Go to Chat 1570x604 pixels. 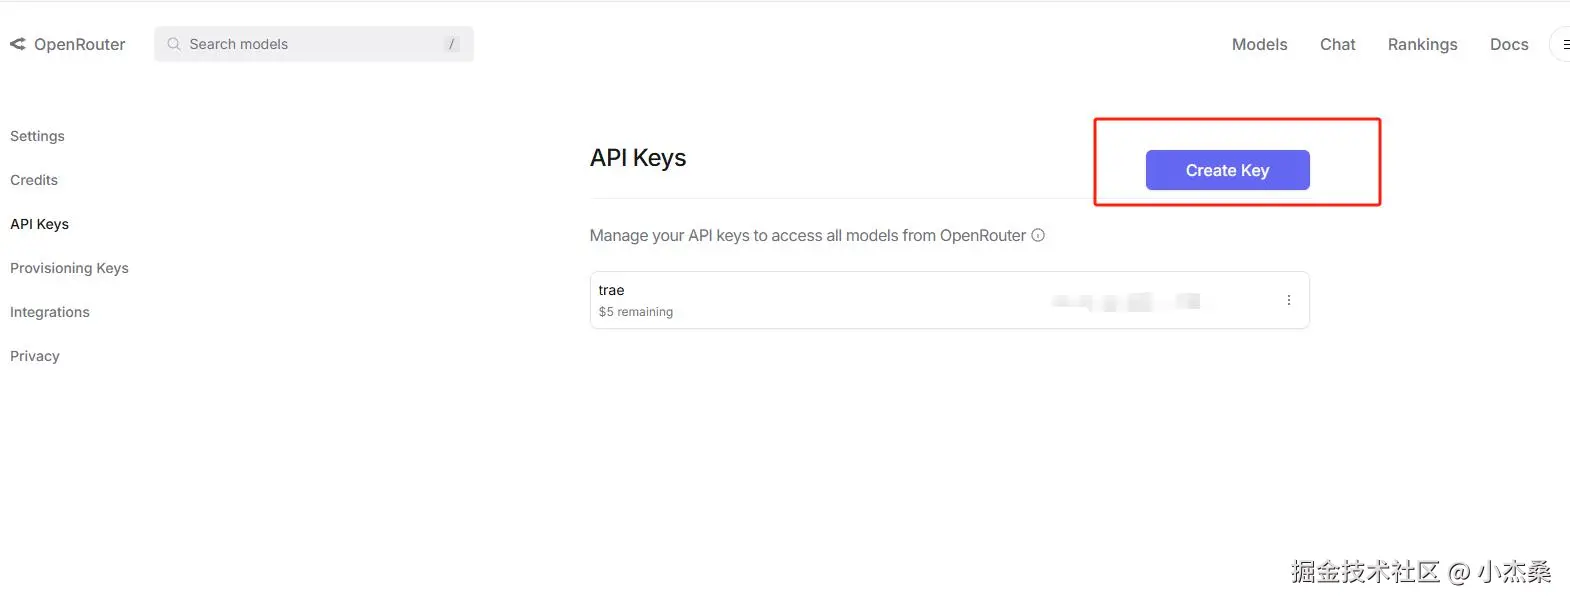pos(1337,44)
